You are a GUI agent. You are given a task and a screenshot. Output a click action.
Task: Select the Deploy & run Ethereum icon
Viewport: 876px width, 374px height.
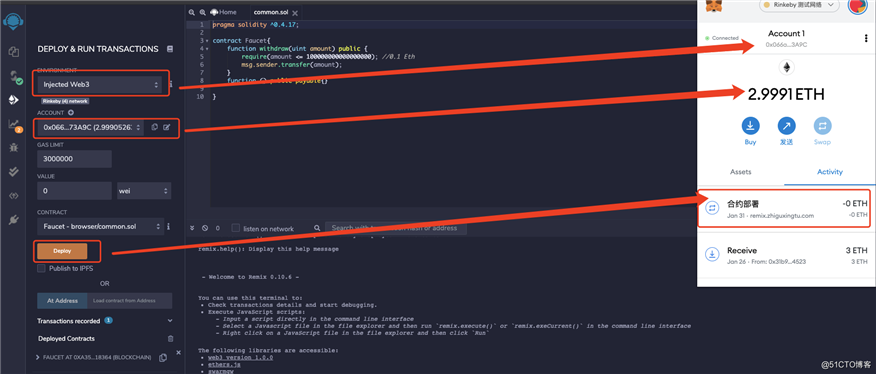point(13,100)
